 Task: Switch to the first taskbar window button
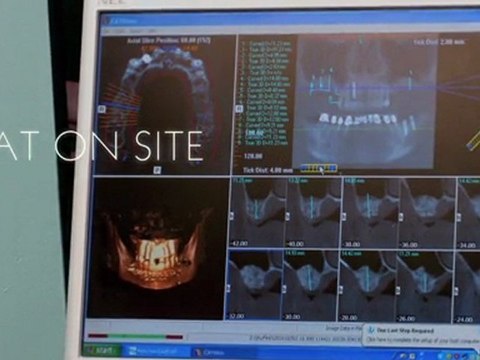click(x=156, y=351)
